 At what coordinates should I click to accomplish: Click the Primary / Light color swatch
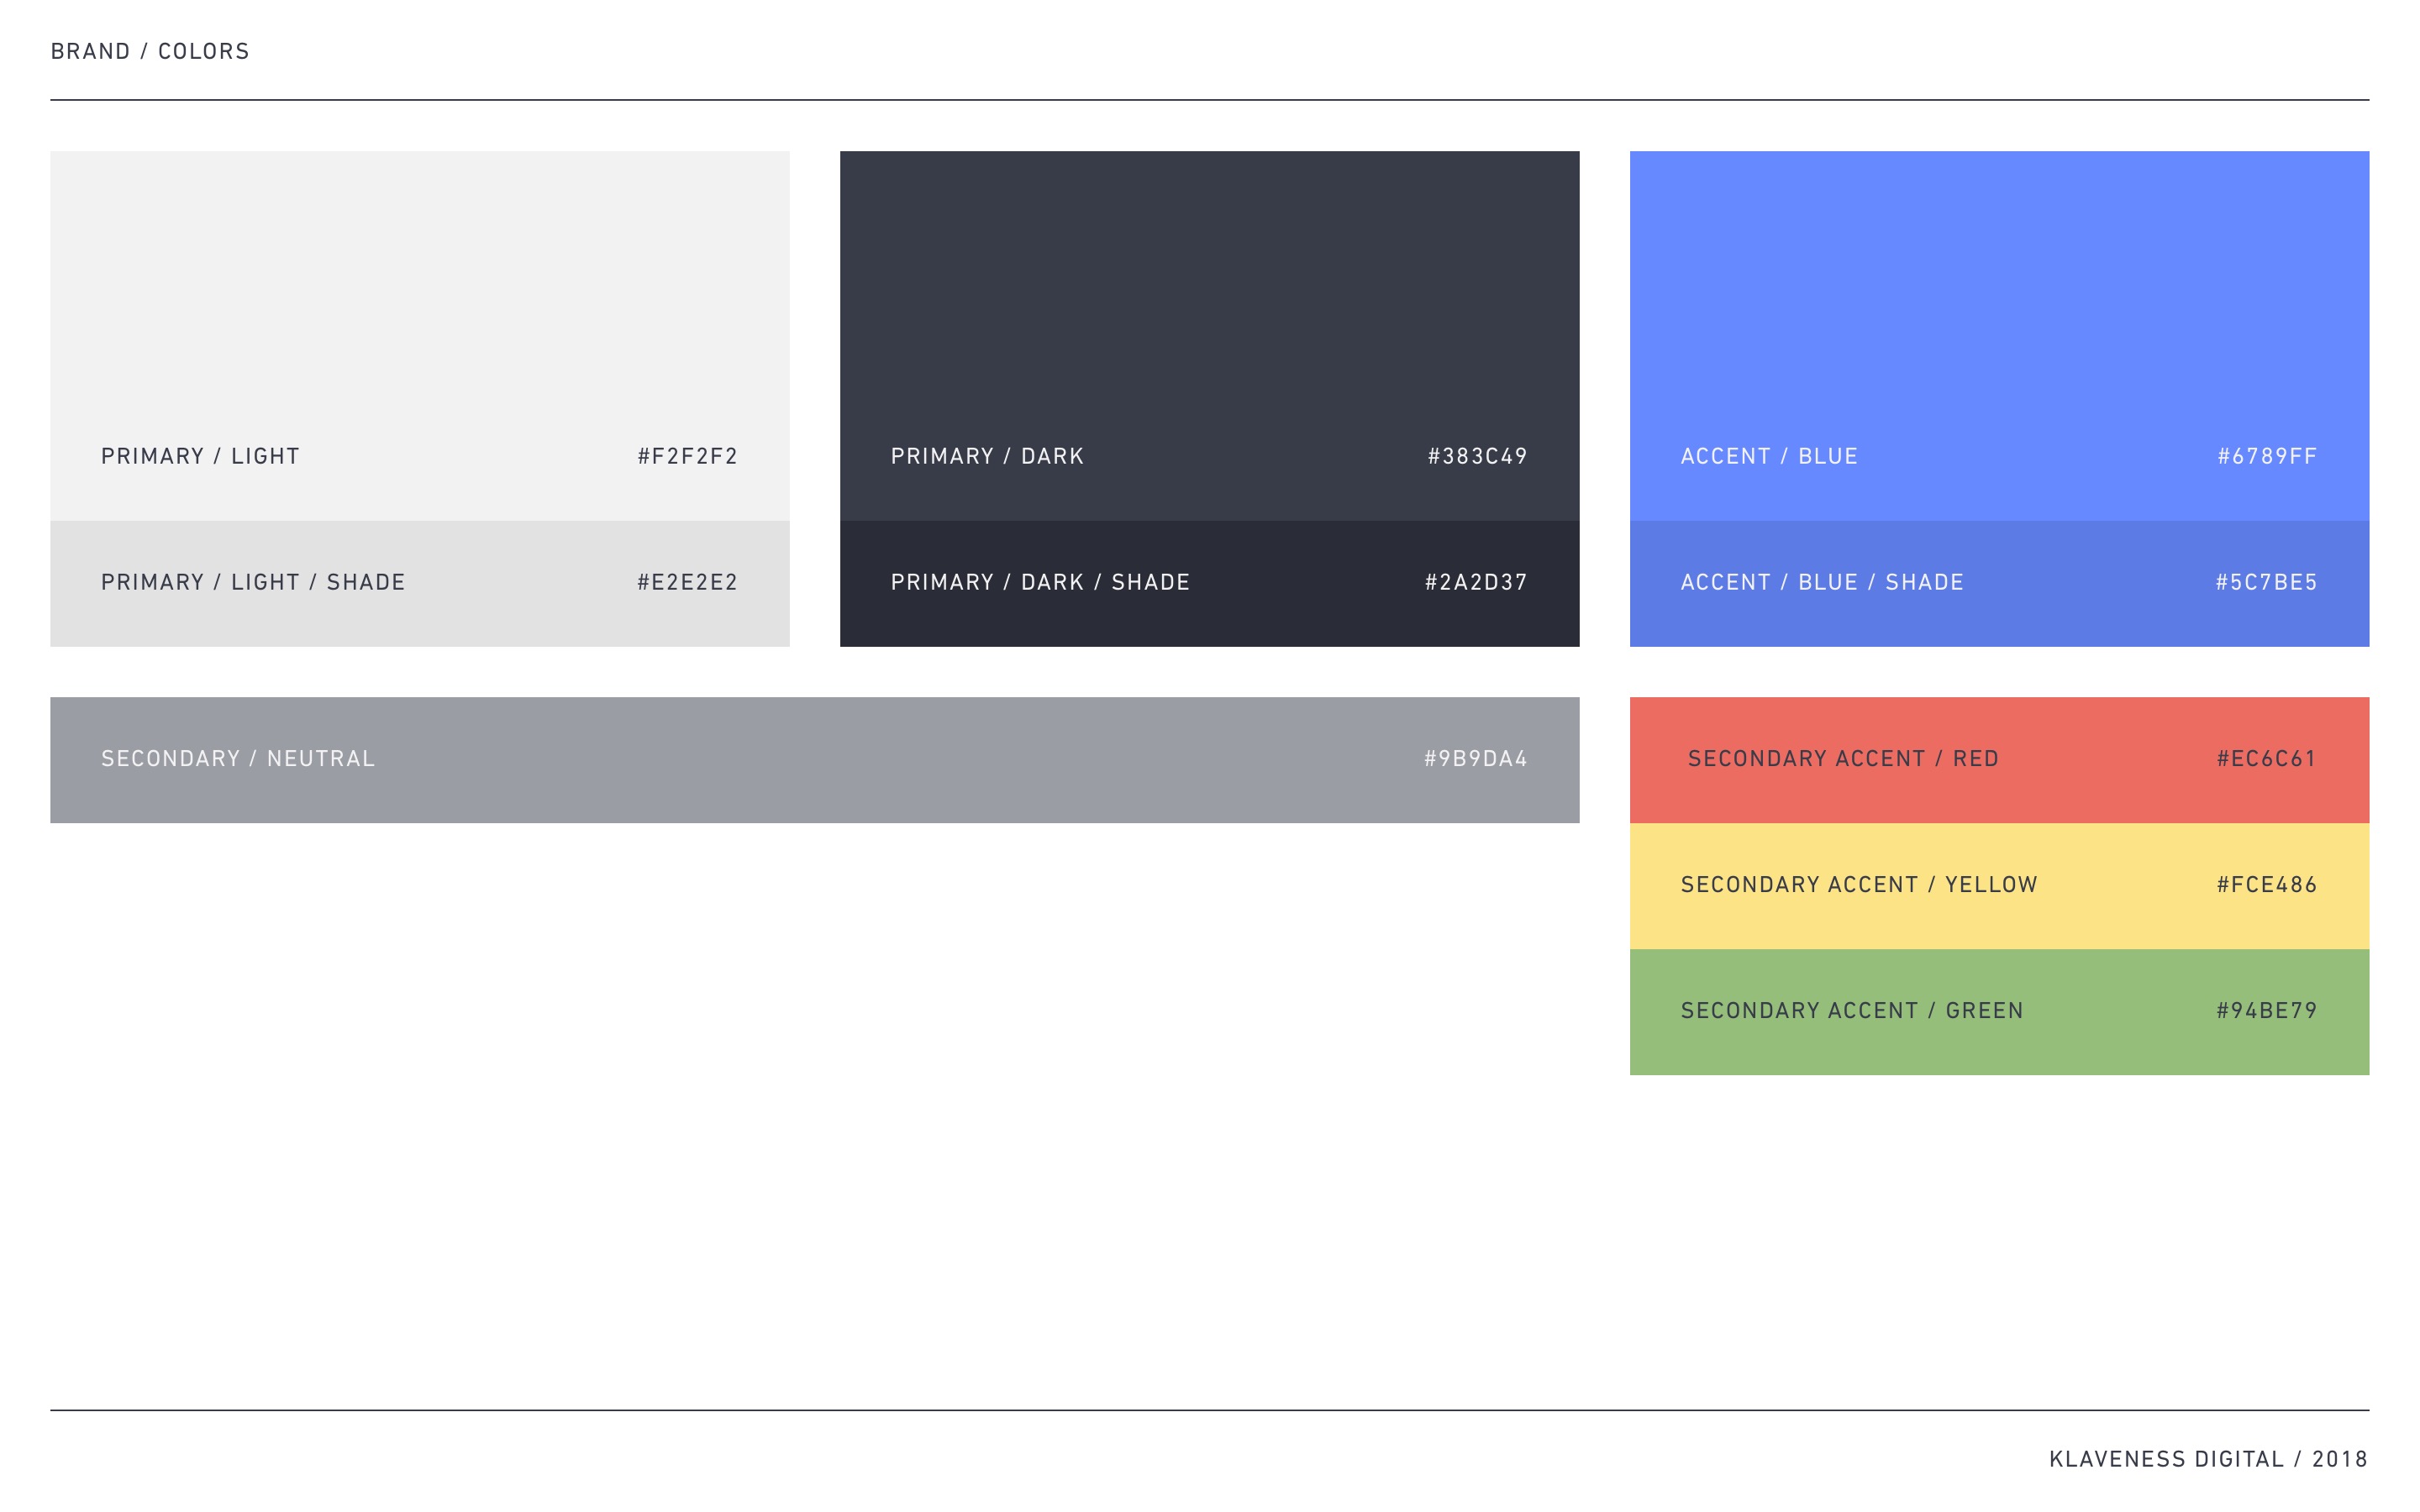tap(420, 336)
